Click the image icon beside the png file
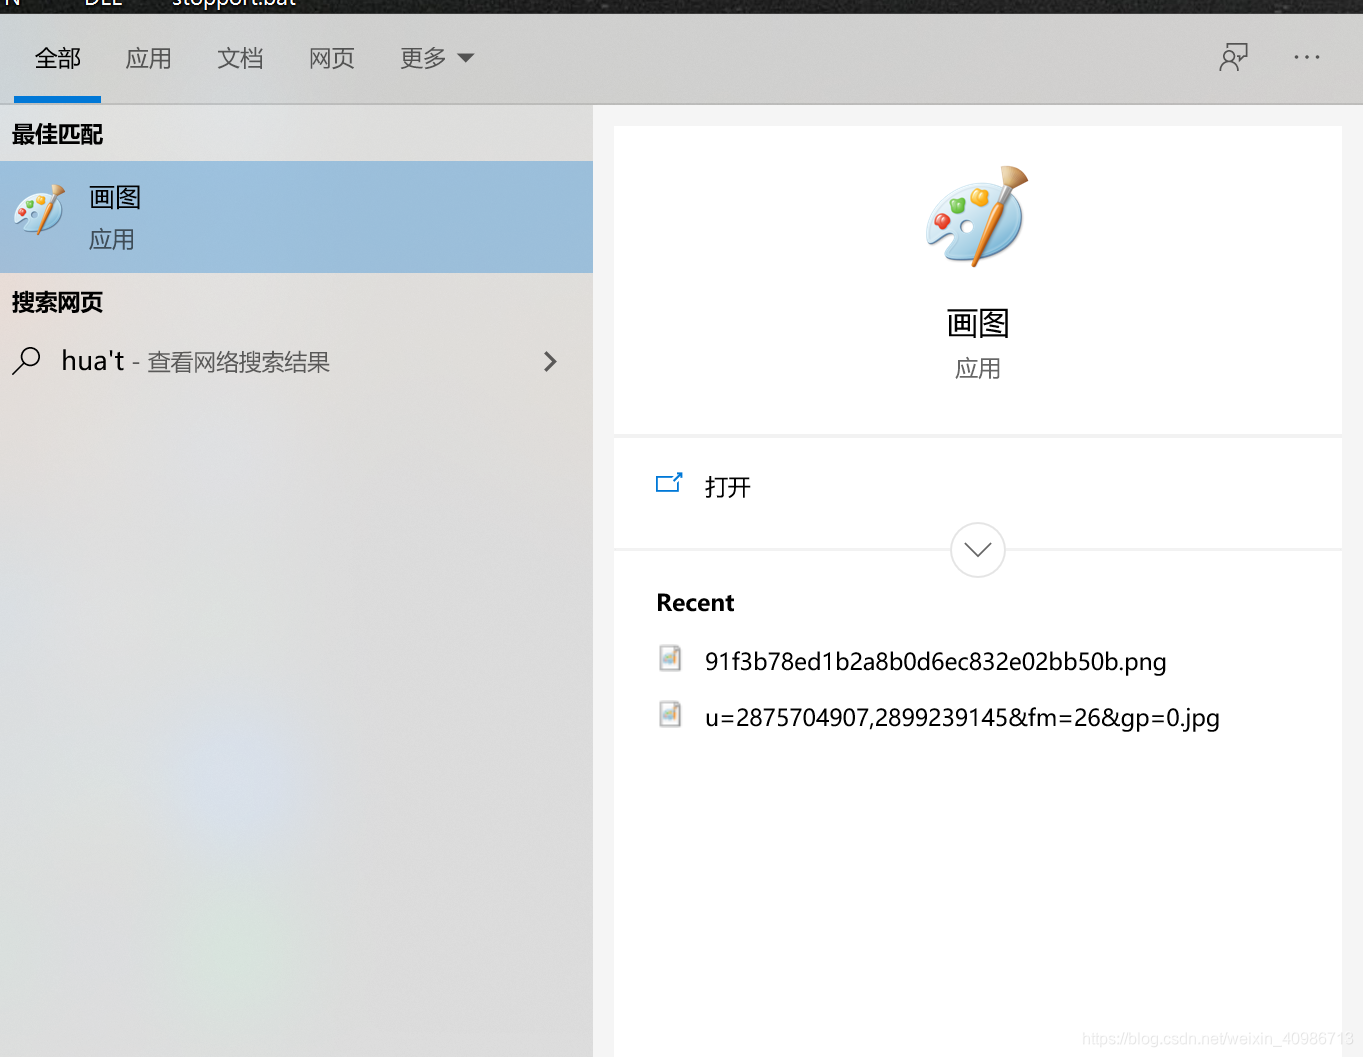The height and width of the screenshot is (1057, 1363). (670, 658)
